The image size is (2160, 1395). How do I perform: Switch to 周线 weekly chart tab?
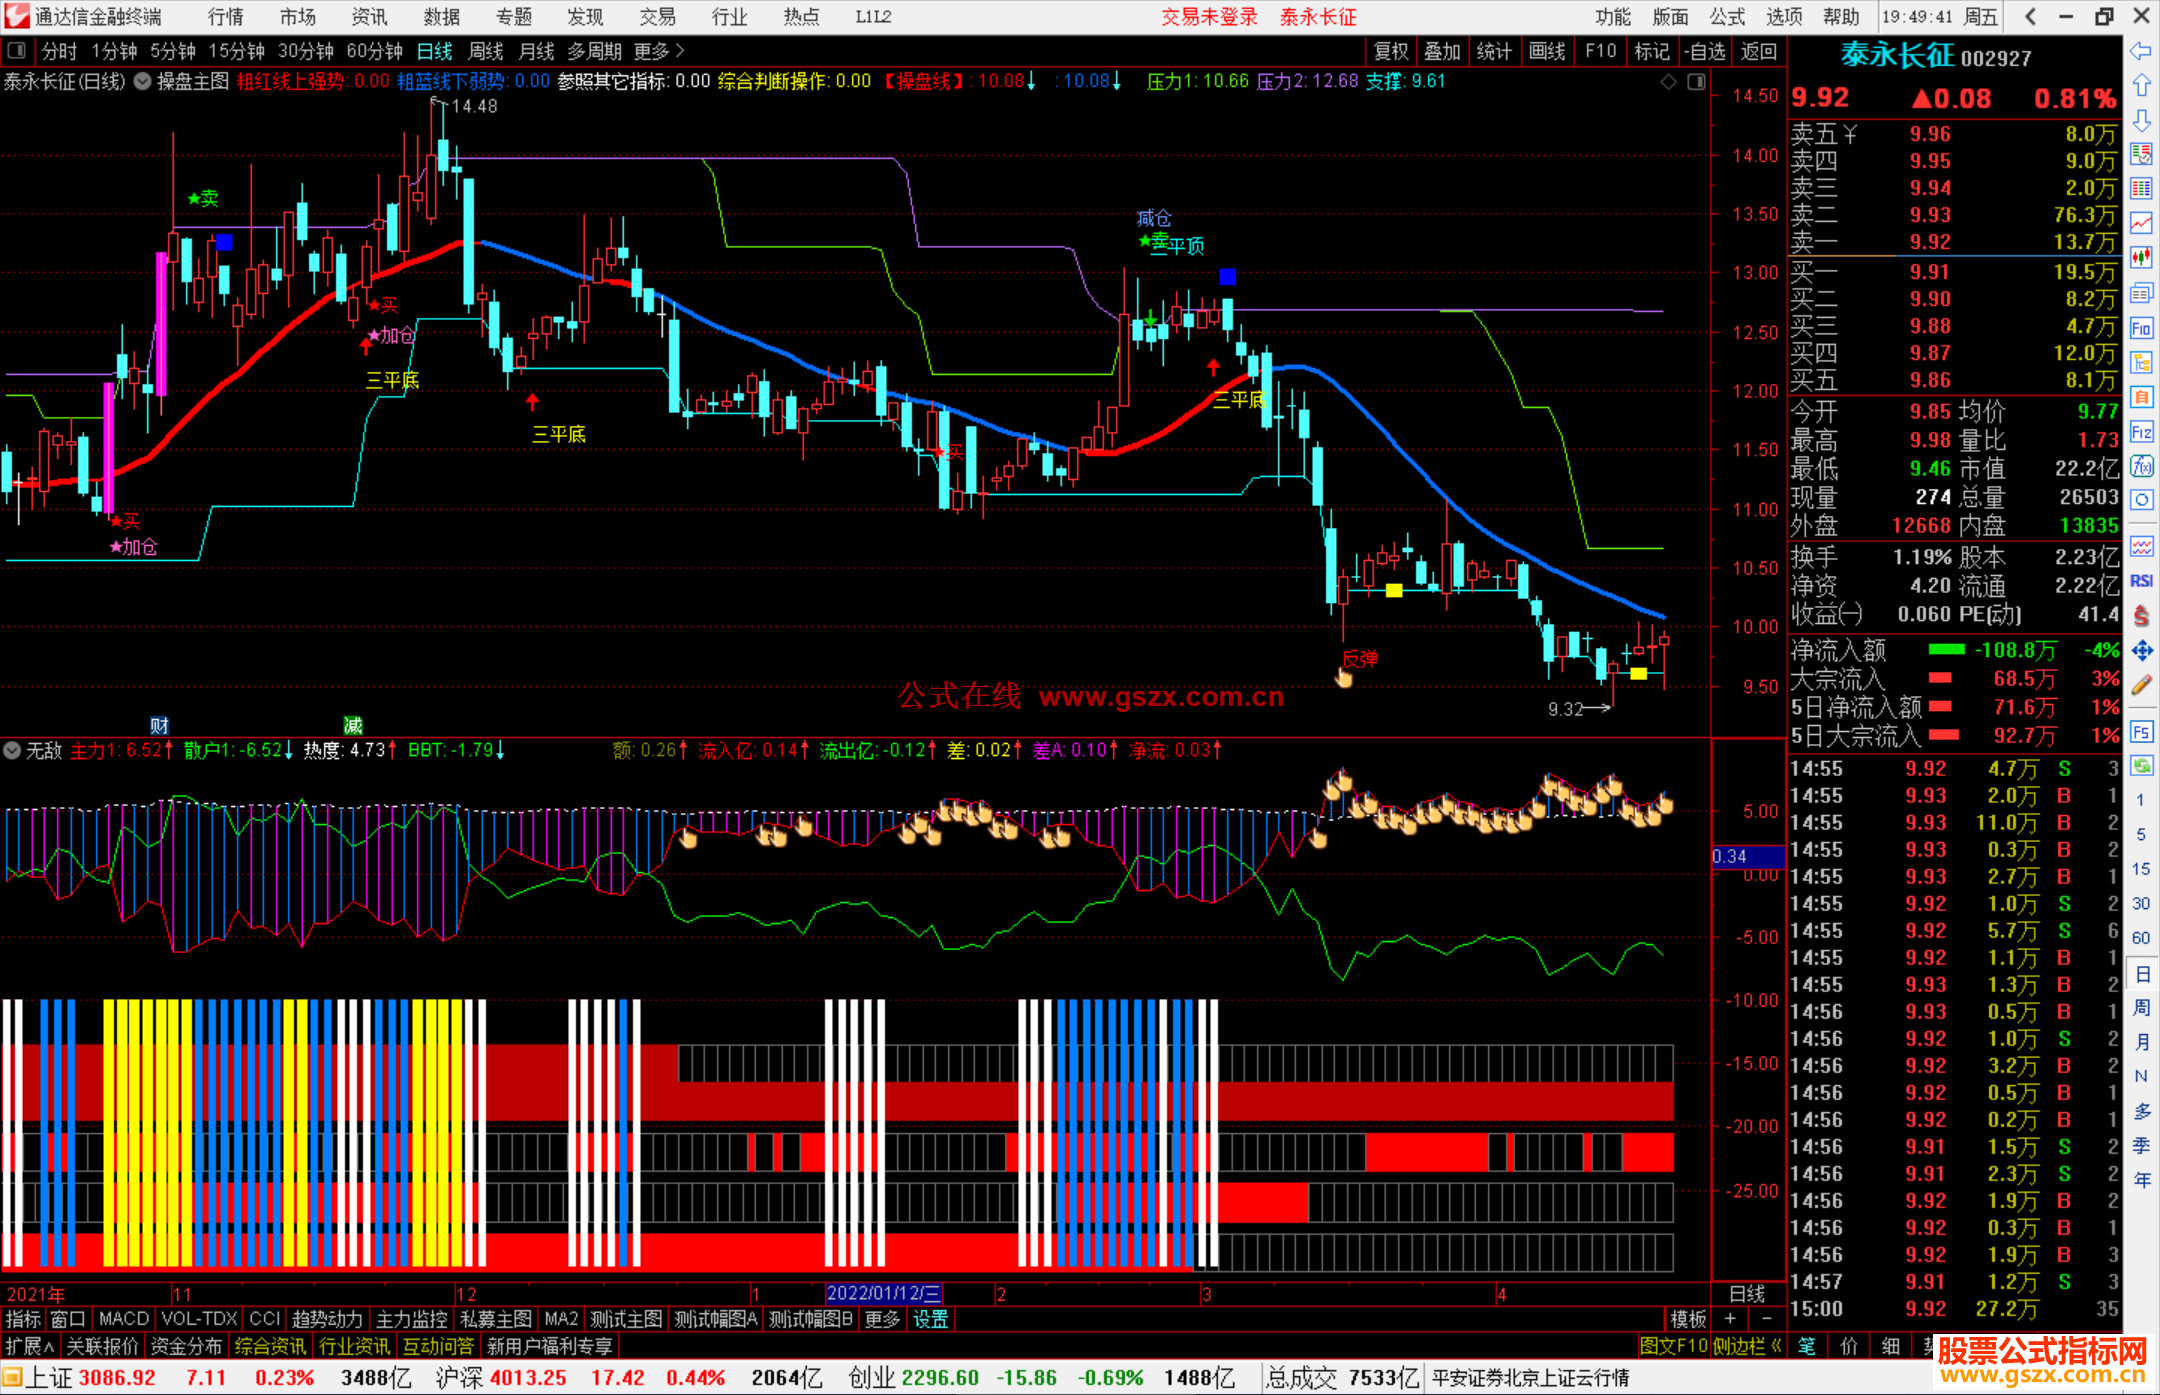coord(486,51)
